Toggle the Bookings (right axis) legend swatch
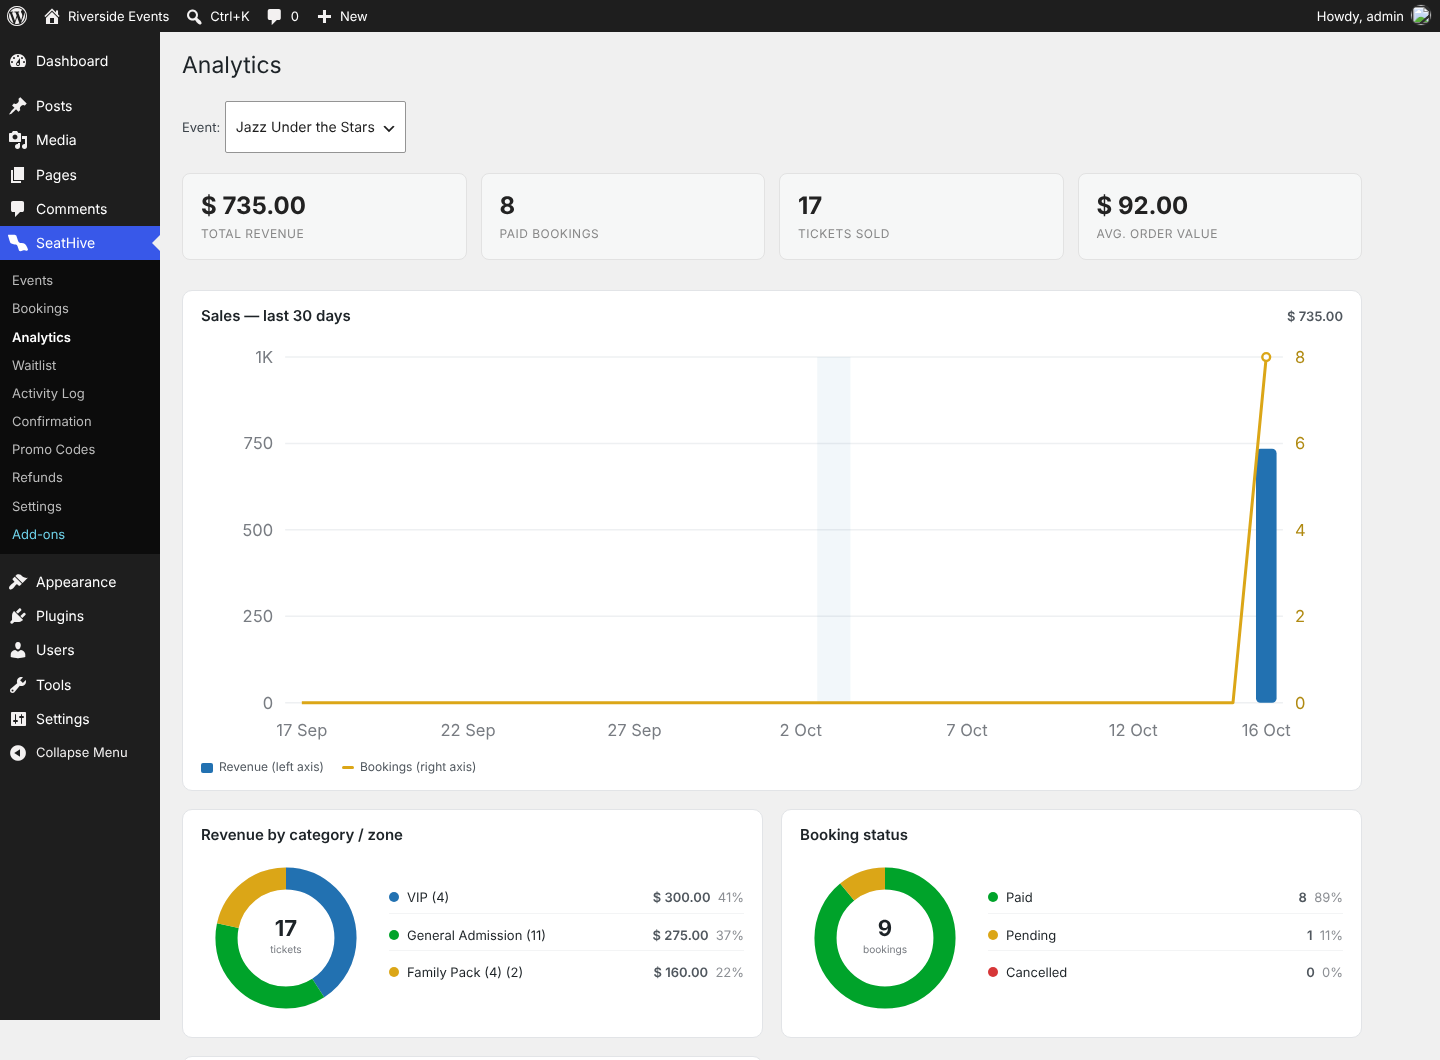 tap(348, 768)
